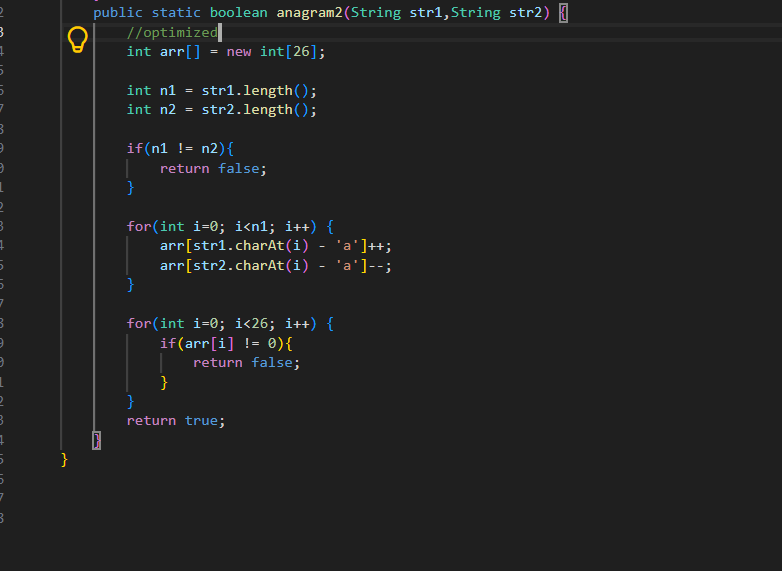This screenshot has width=782, height=571.
Task: Click the highlighted opening brace after signature
Action: pyautogui.click(x=563, y=13)
